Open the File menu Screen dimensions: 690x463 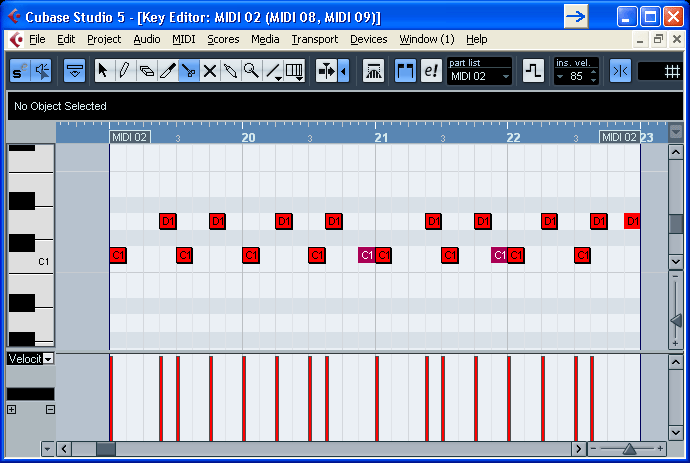37,39
